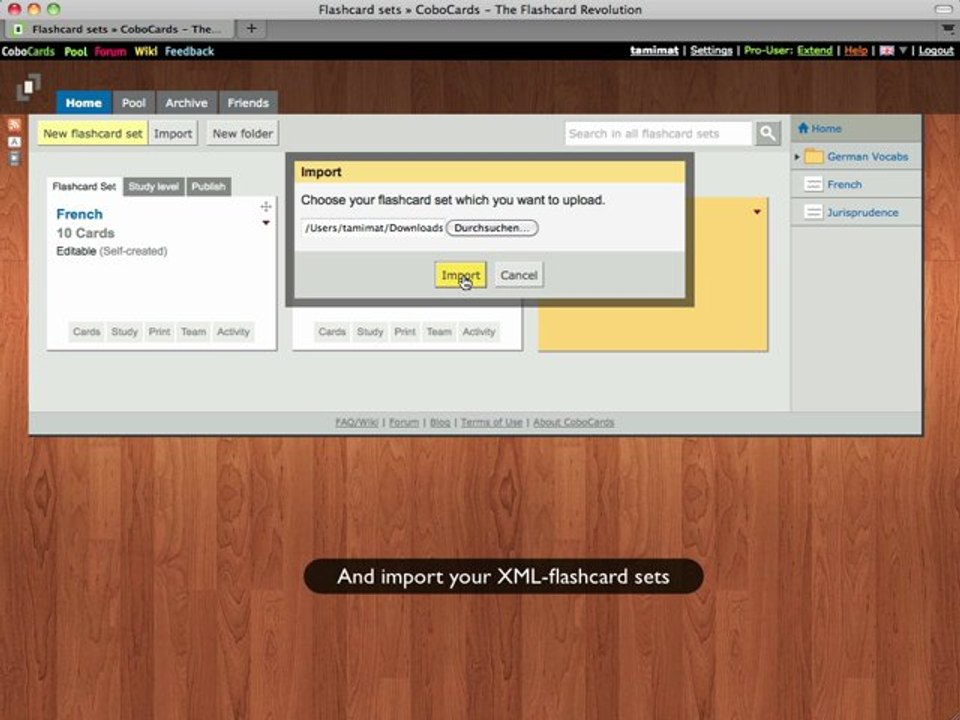The width and height of the screenshot is (960, 720).
Task: Select the Publish card tab
Action: click(x=209, y=186)
